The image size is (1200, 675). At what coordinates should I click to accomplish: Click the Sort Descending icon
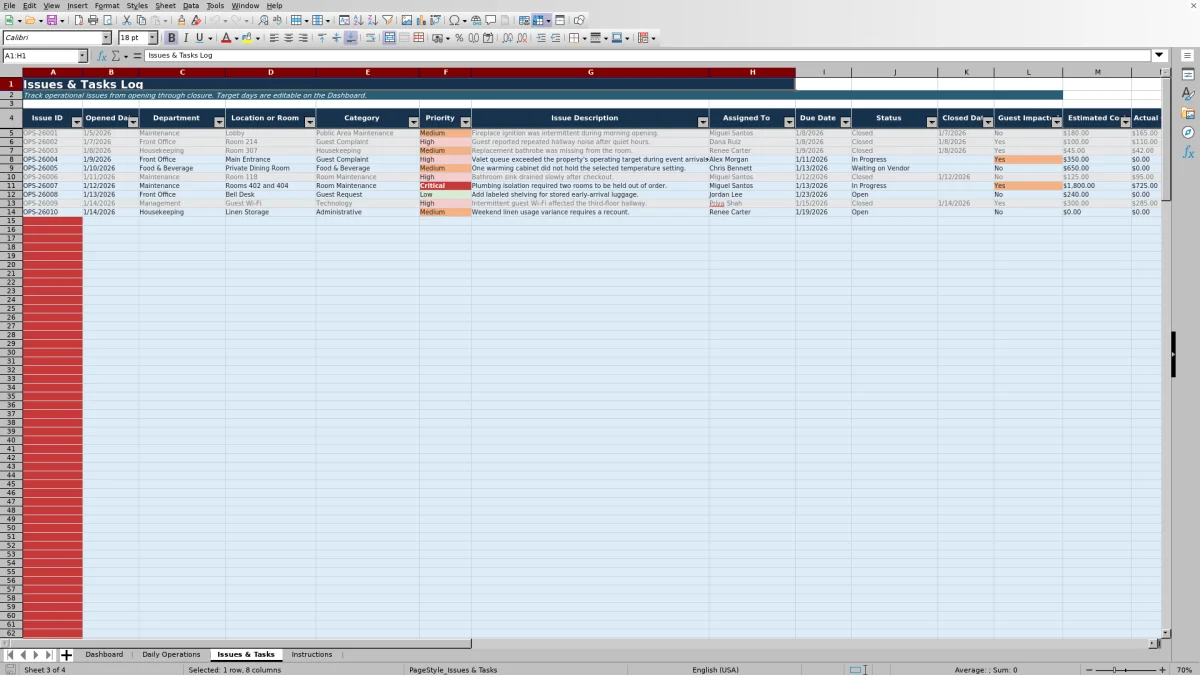click(x=372, y=20)
